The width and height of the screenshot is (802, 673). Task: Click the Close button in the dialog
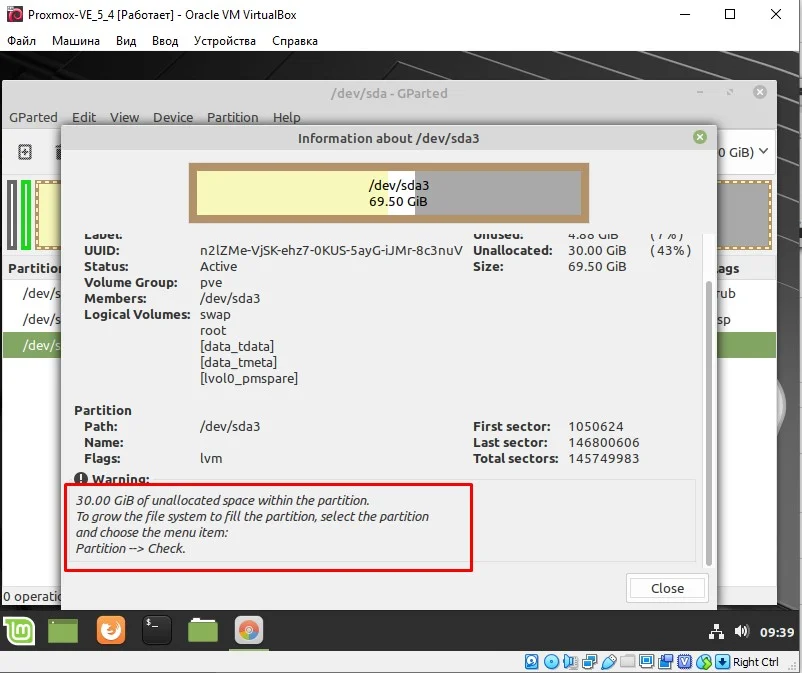[667, 588]
